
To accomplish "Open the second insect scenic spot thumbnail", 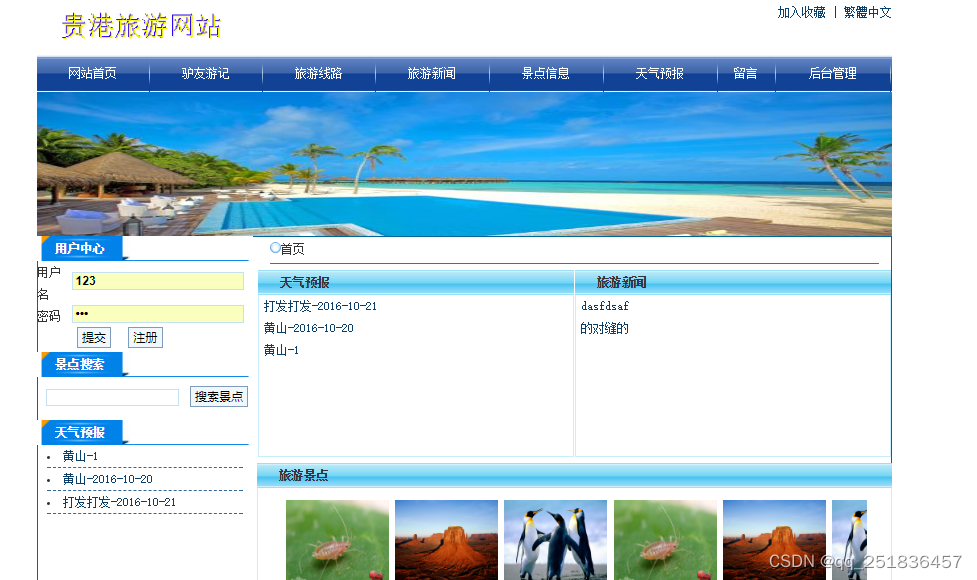I will (x=665, y=540).
